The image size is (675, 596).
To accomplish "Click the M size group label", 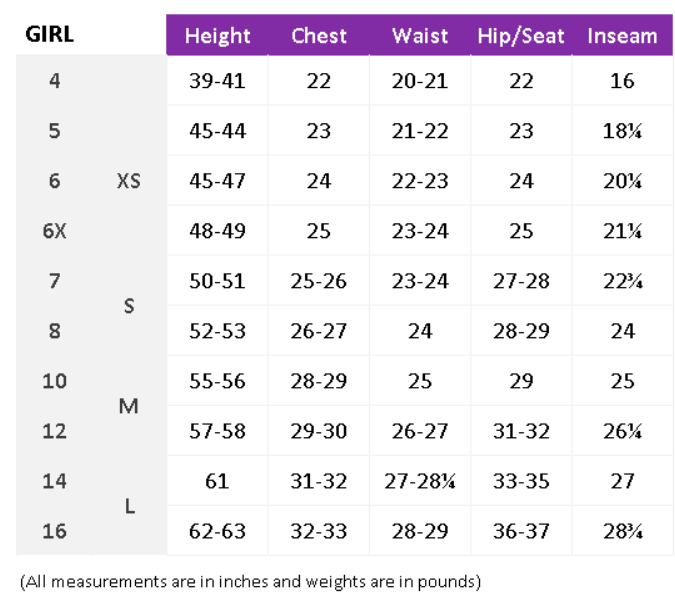I will point(128,406).
